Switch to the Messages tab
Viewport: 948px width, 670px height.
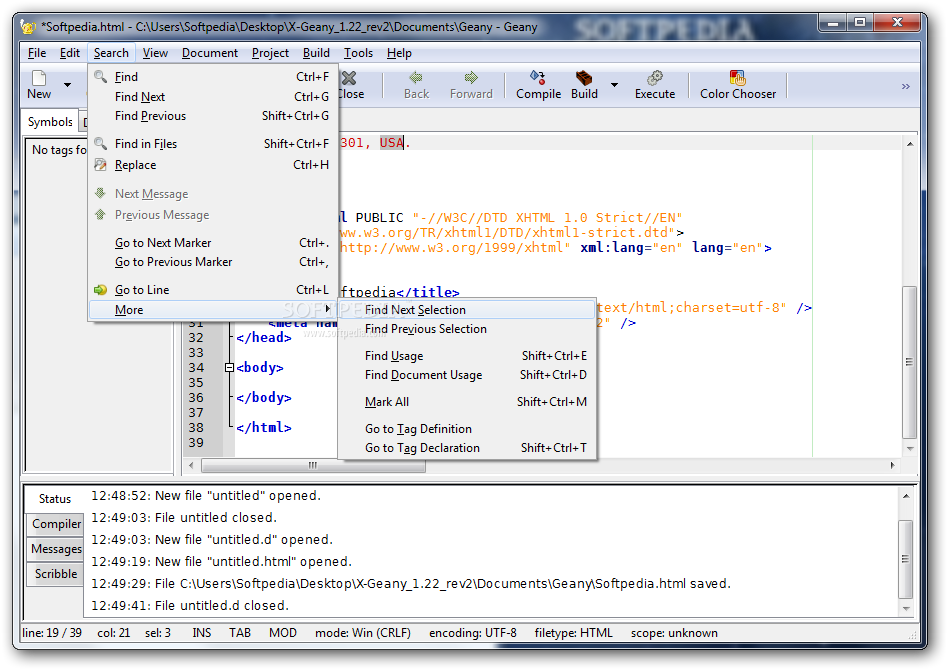point(56,549)
